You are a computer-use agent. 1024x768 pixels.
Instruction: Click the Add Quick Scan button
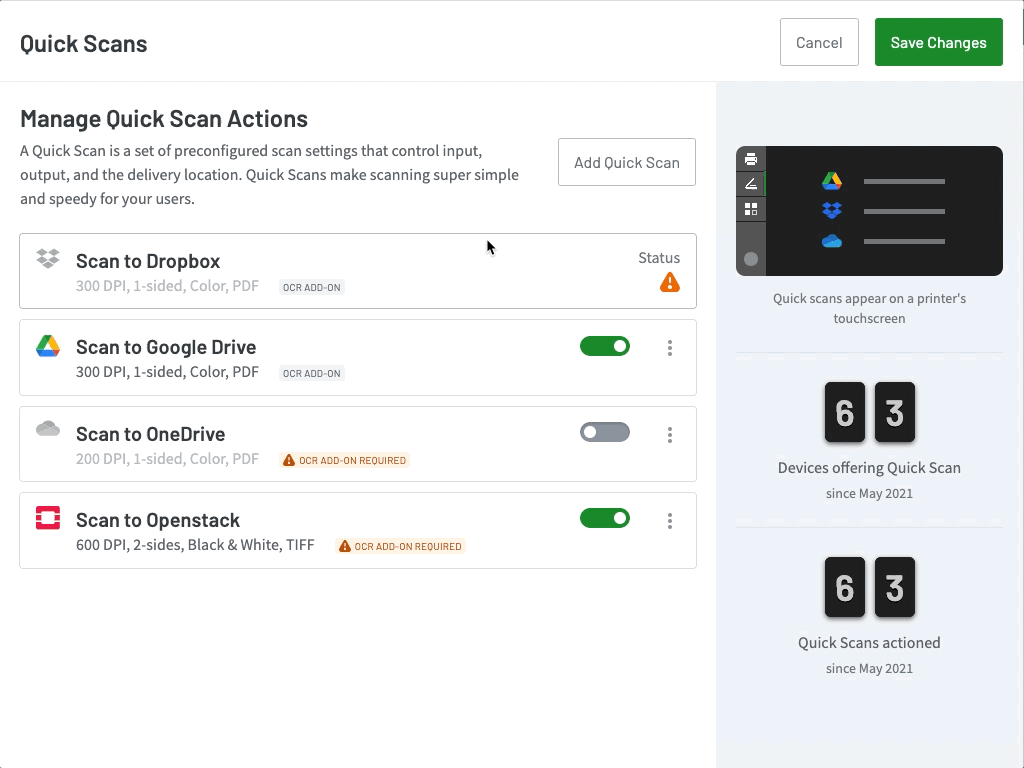627,162
